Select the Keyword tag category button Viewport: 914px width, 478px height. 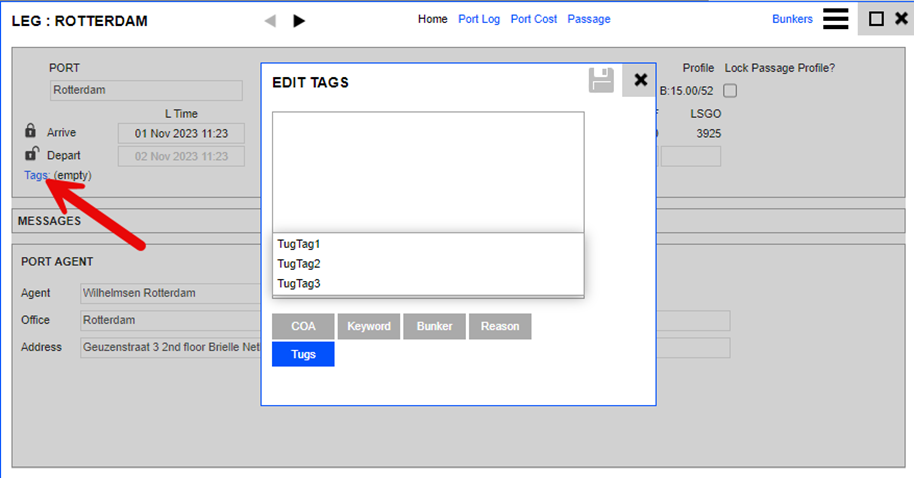click(369, 327)
